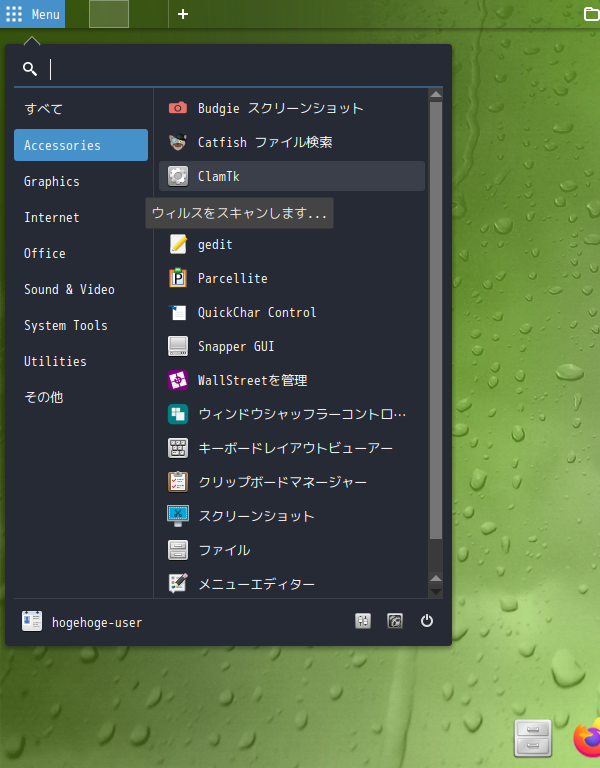Click the search magnifier icon

(30, 69)
